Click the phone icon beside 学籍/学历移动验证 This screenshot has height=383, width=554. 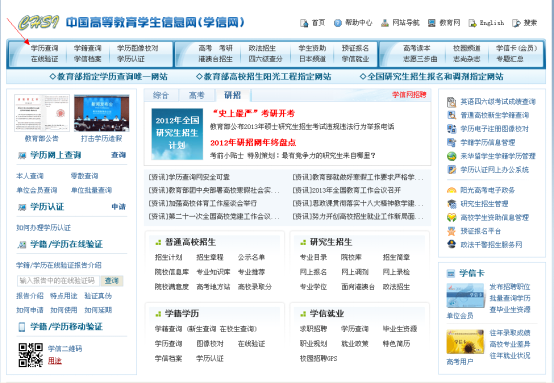click(22, 327)
